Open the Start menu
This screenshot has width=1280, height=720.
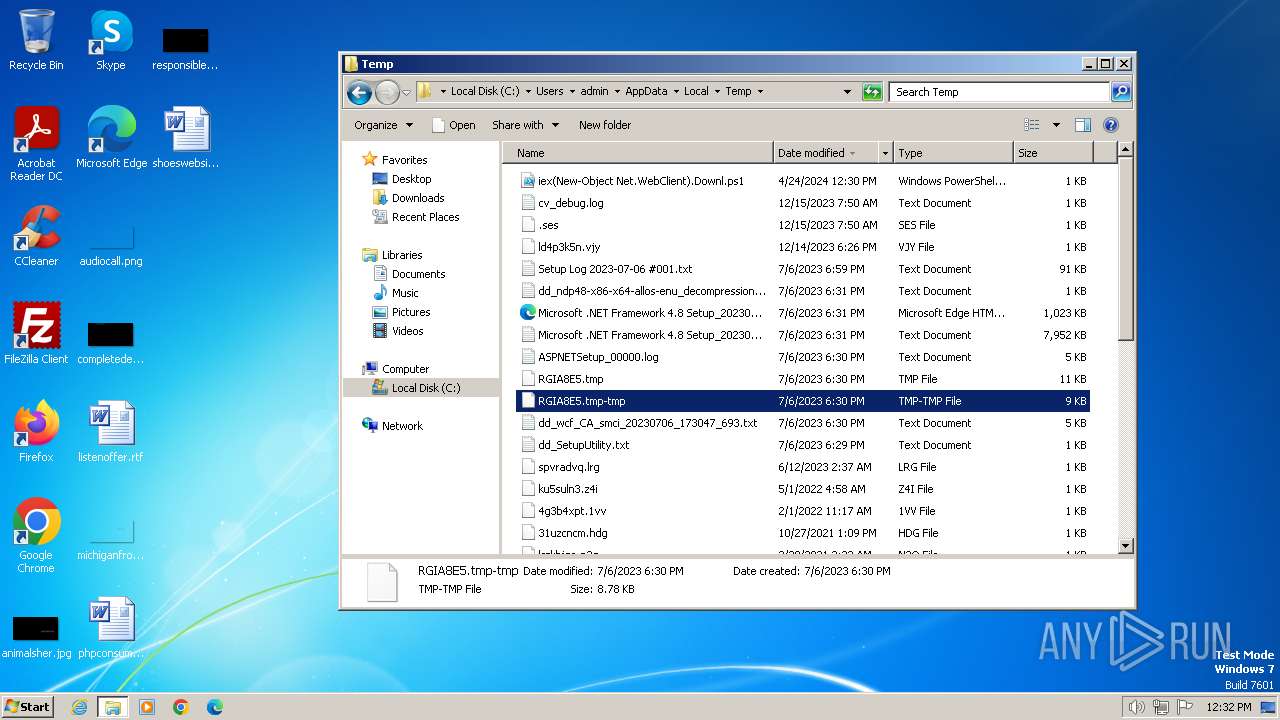tap(27, 707)
